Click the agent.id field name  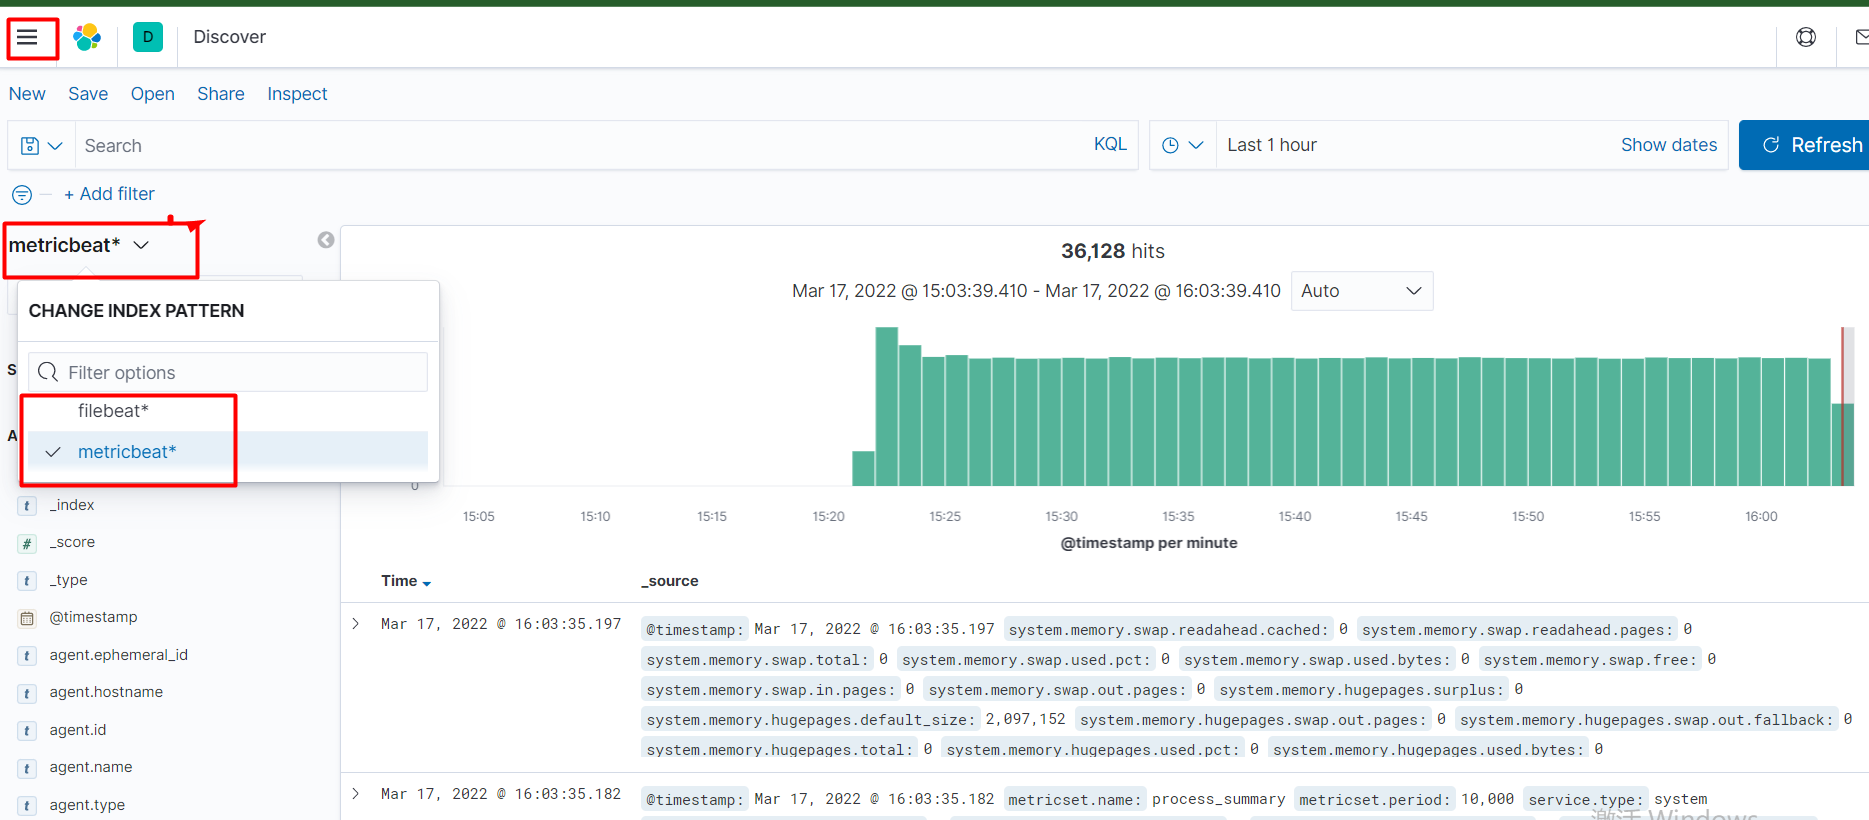[x=77, y=730]
